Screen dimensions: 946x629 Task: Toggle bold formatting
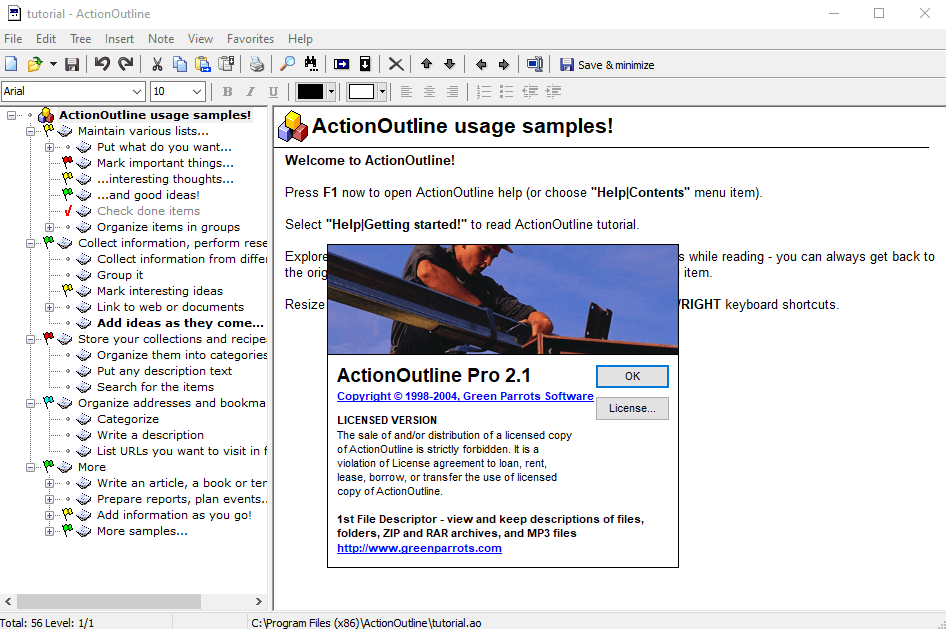[227, 92]
